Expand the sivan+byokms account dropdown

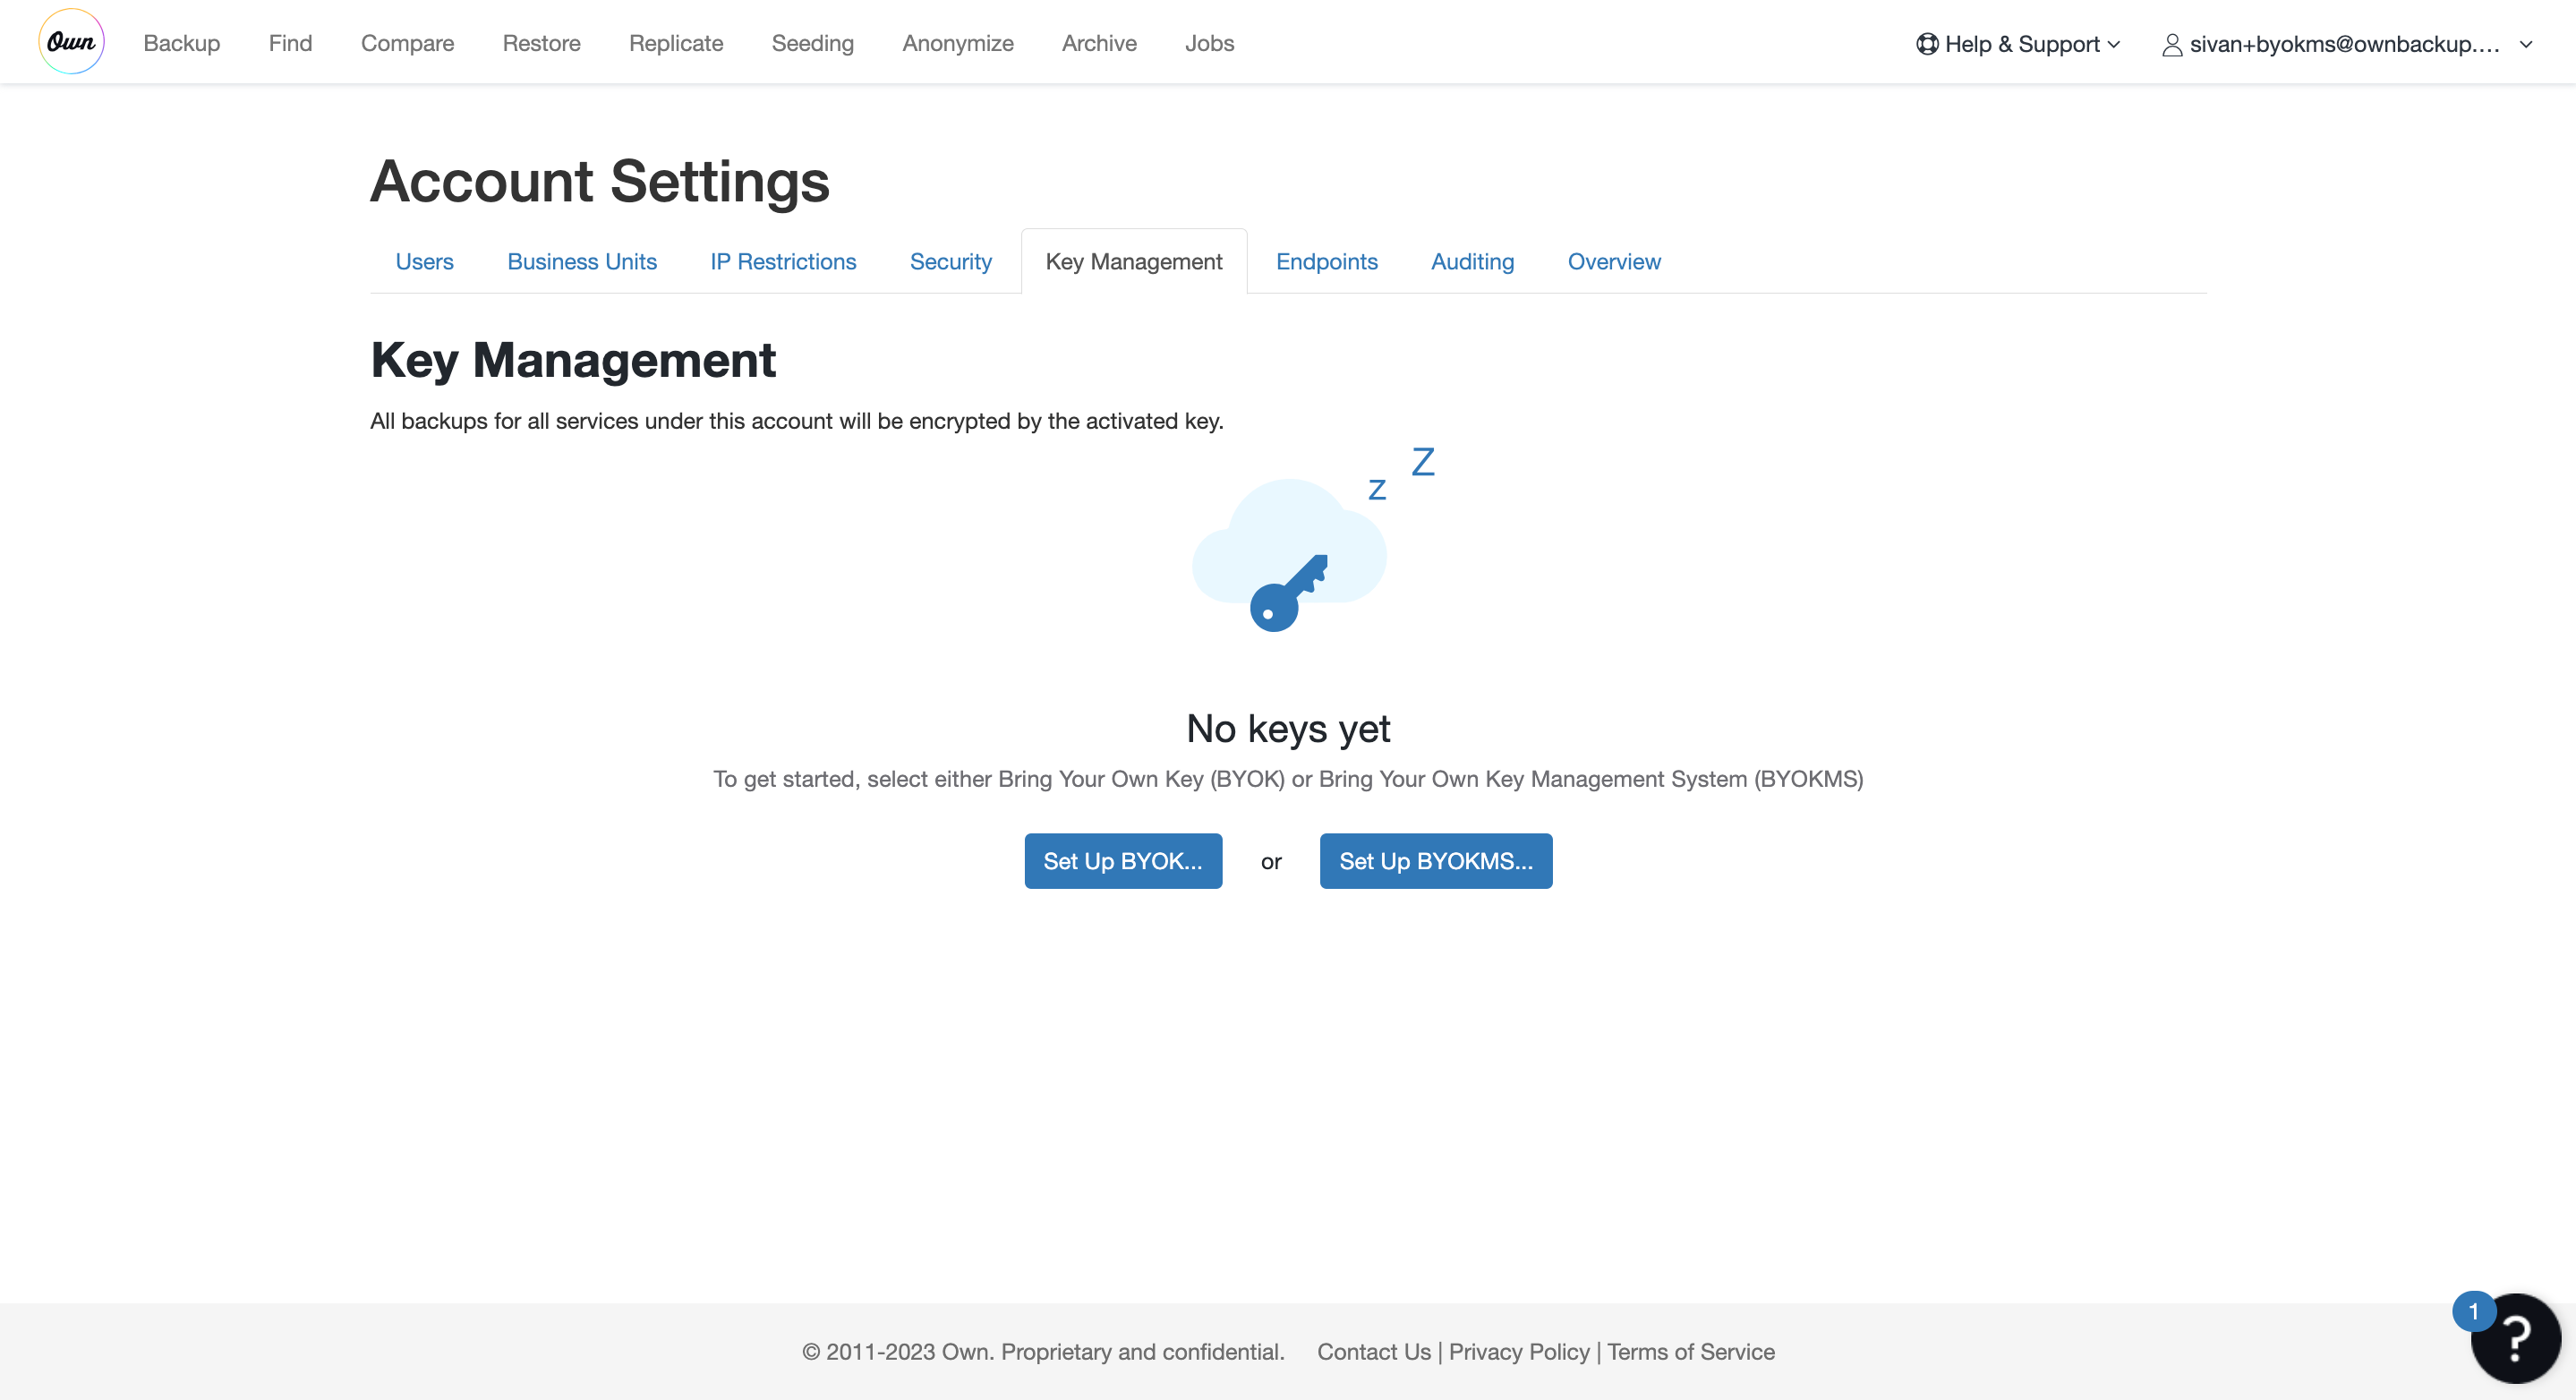[2527, 44]
